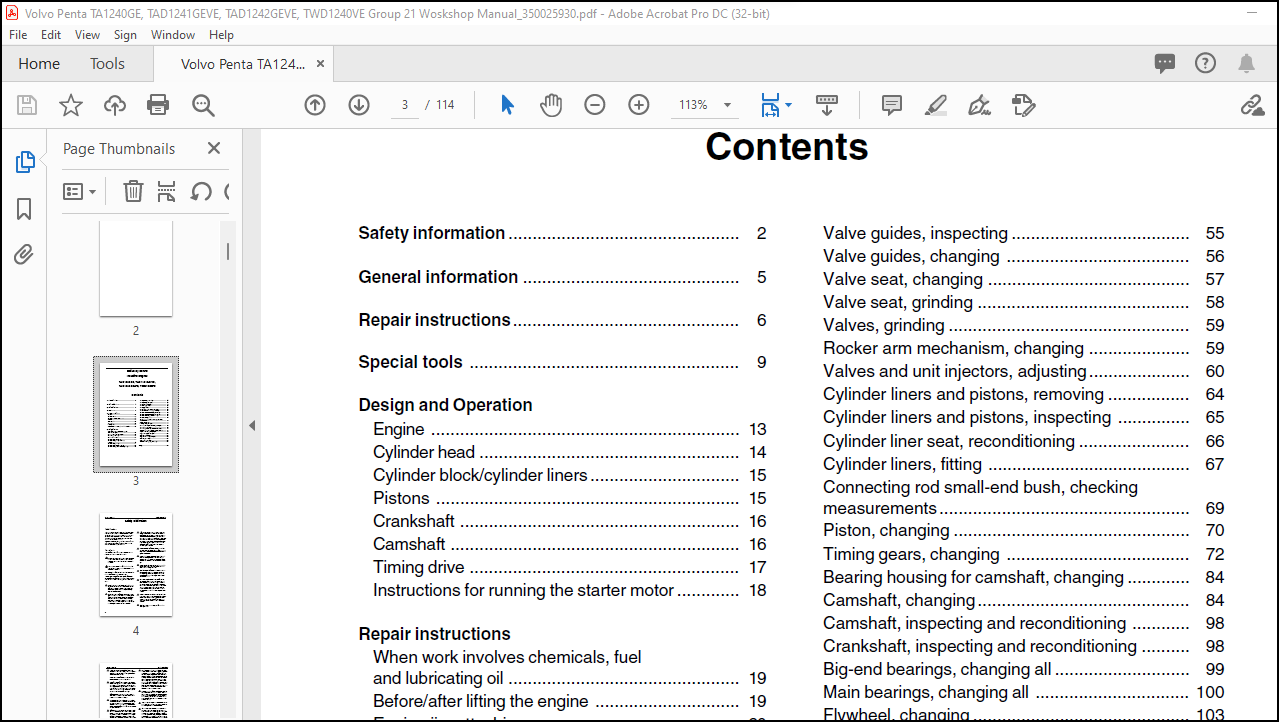Collapse the navigation pane with arrow
Screen dimensions: 1279x722
click(252, 425)
